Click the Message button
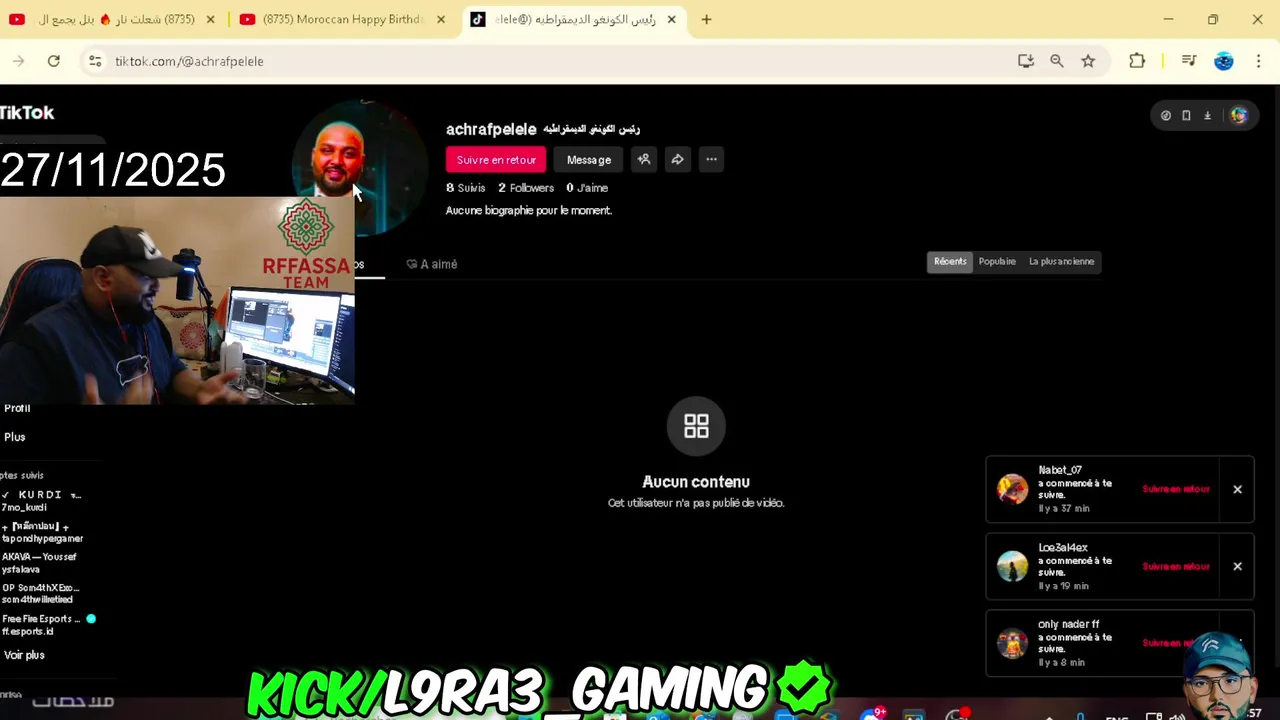Screen dimensions: 1280x720 click(589, 160)
